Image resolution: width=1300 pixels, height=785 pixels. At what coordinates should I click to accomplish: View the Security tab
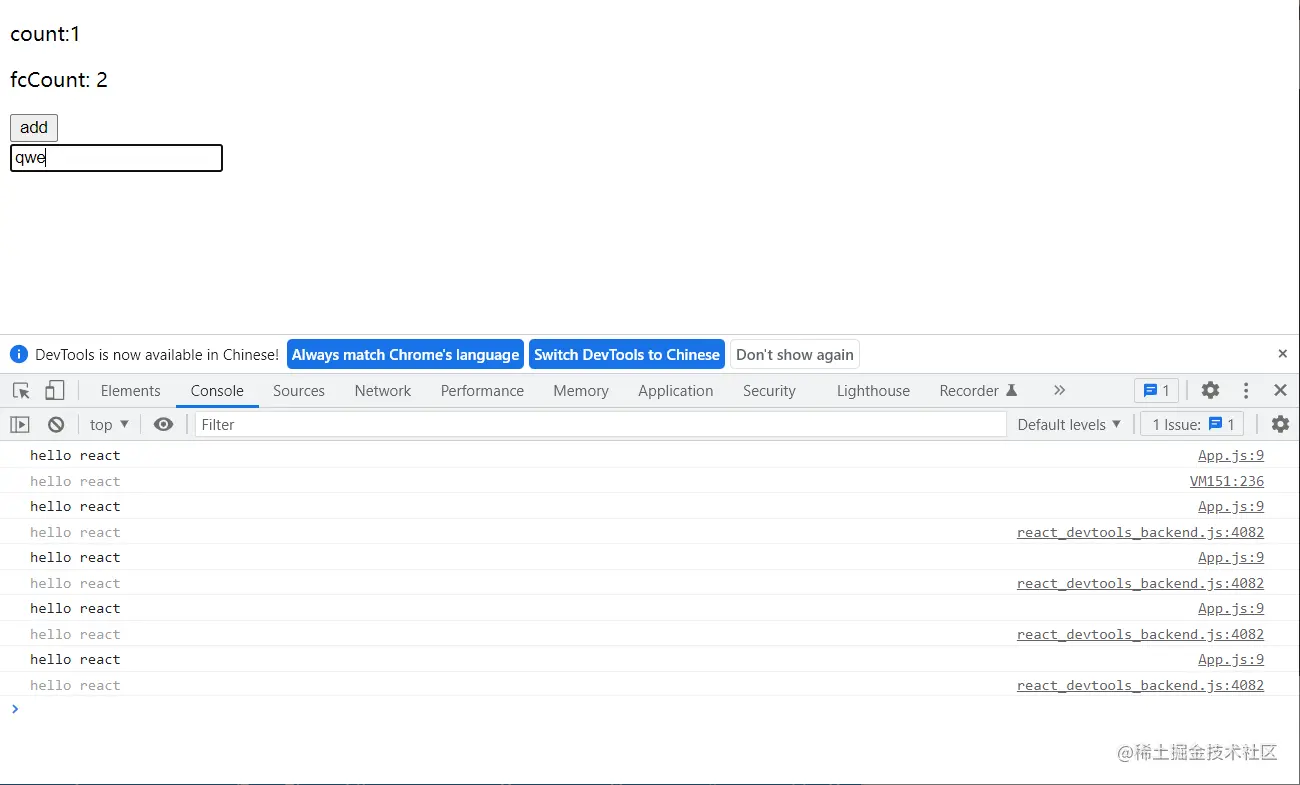click(769, 391)
